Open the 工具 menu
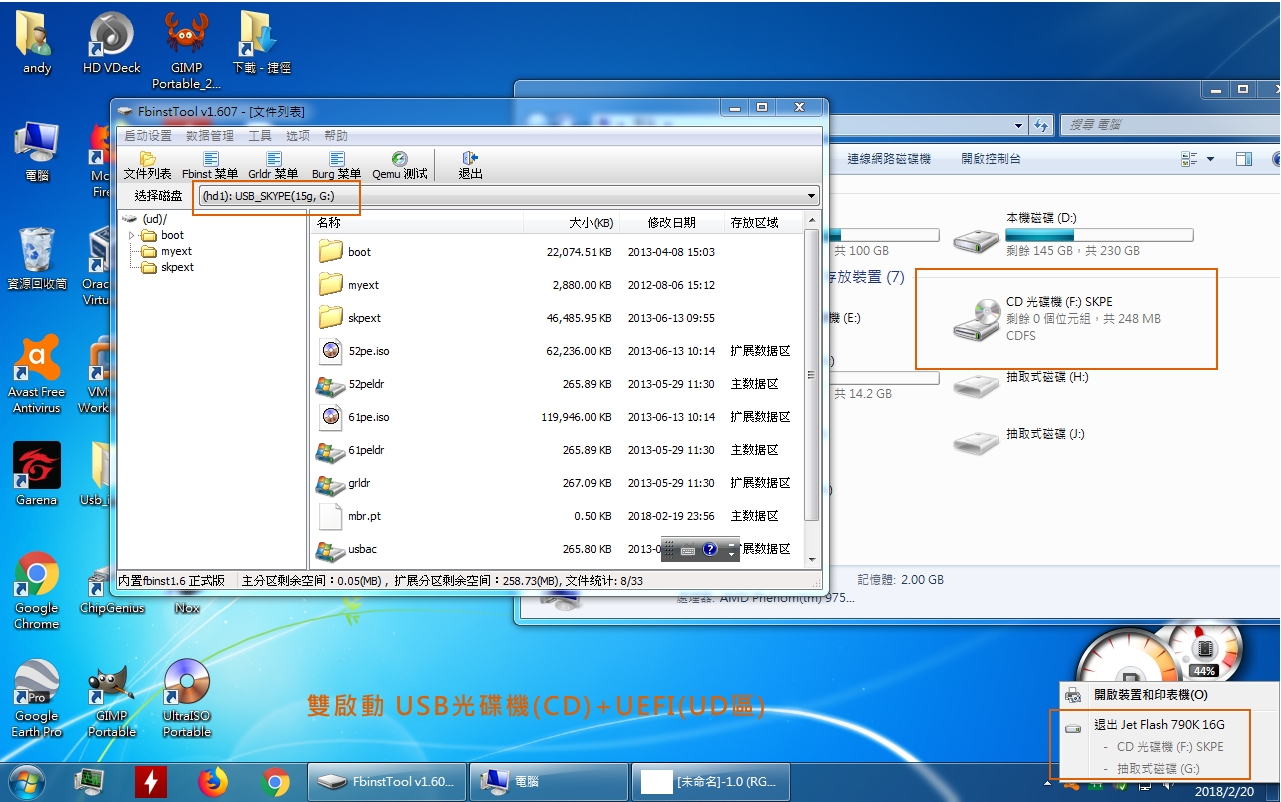Image resolution: width=1281 pixels, height=802 pixels. pos(260,135)
